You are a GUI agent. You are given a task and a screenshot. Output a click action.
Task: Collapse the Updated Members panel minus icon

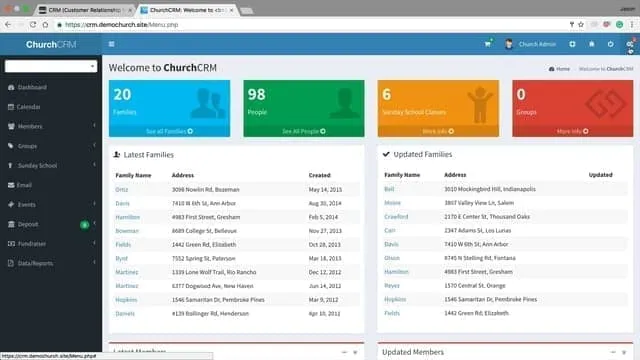click(613, 352)
